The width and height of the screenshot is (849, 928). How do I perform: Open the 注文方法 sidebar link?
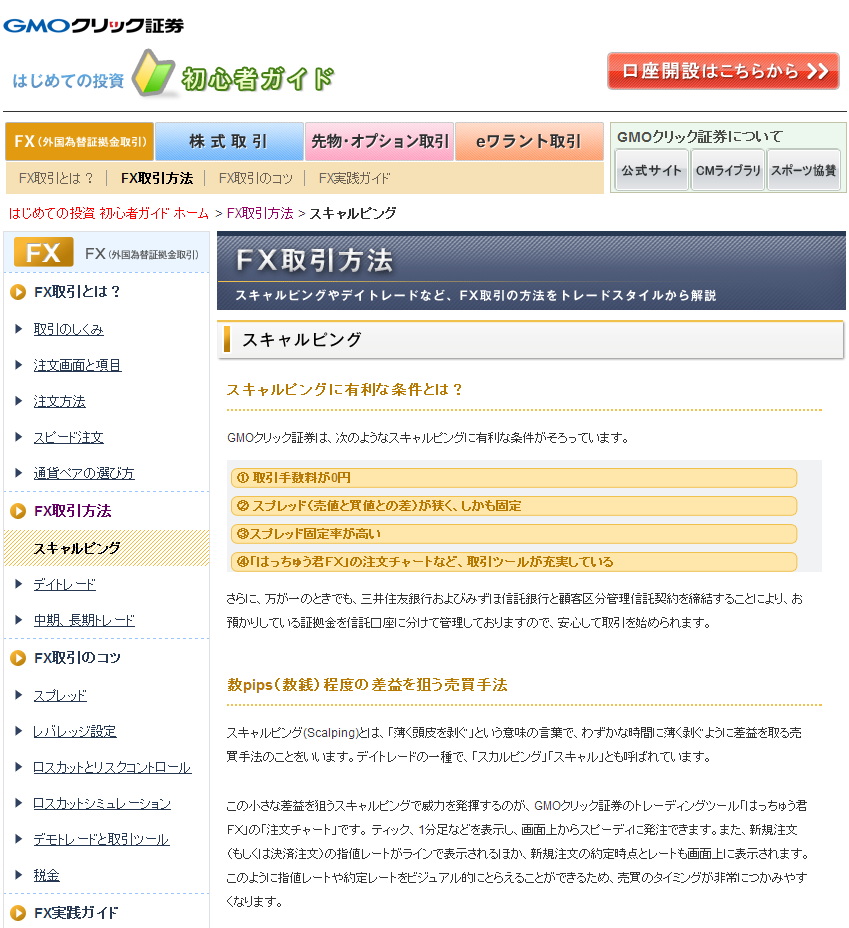pyautogui.click(x=59, y=401)
